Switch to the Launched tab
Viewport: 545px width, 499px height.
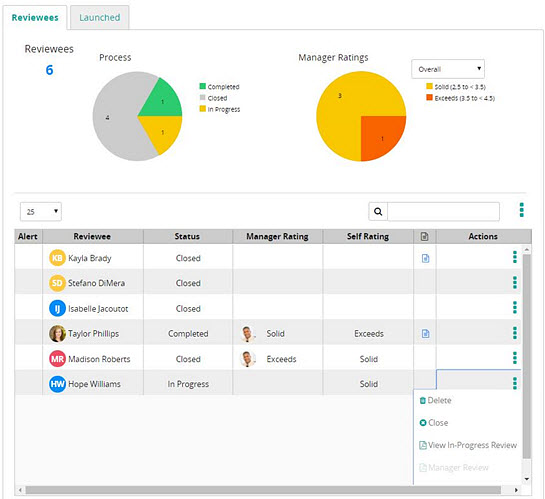pyautogui.click(x=99, y=17)
